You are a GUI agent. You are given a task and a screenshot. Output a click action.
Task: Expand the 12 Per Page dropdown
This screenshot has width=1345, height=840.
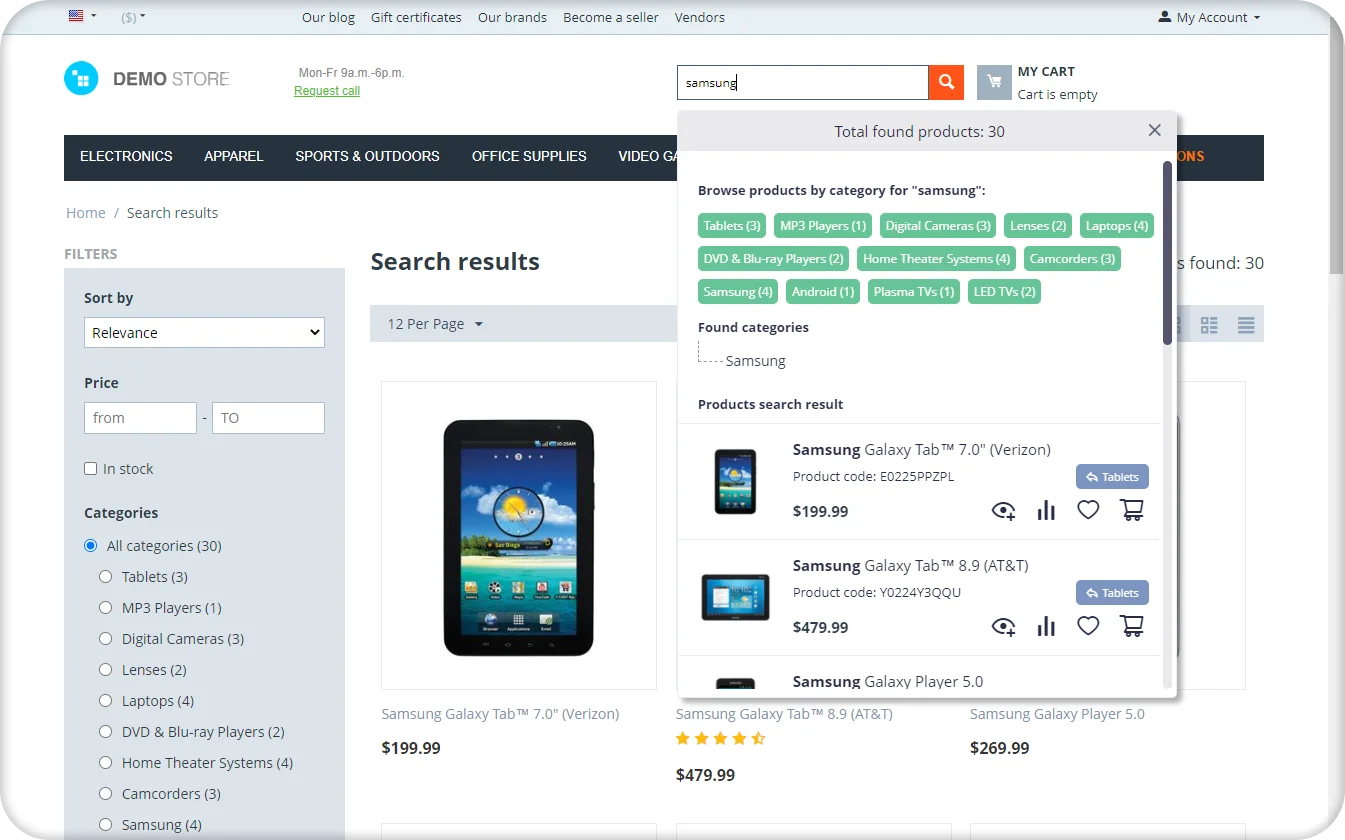(x=435, y=324)
